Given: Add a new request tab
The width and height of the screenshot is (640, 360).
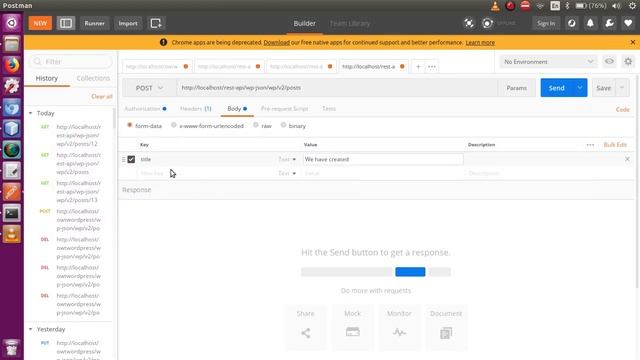Looking at the screenshot, I should click(418, 67).
